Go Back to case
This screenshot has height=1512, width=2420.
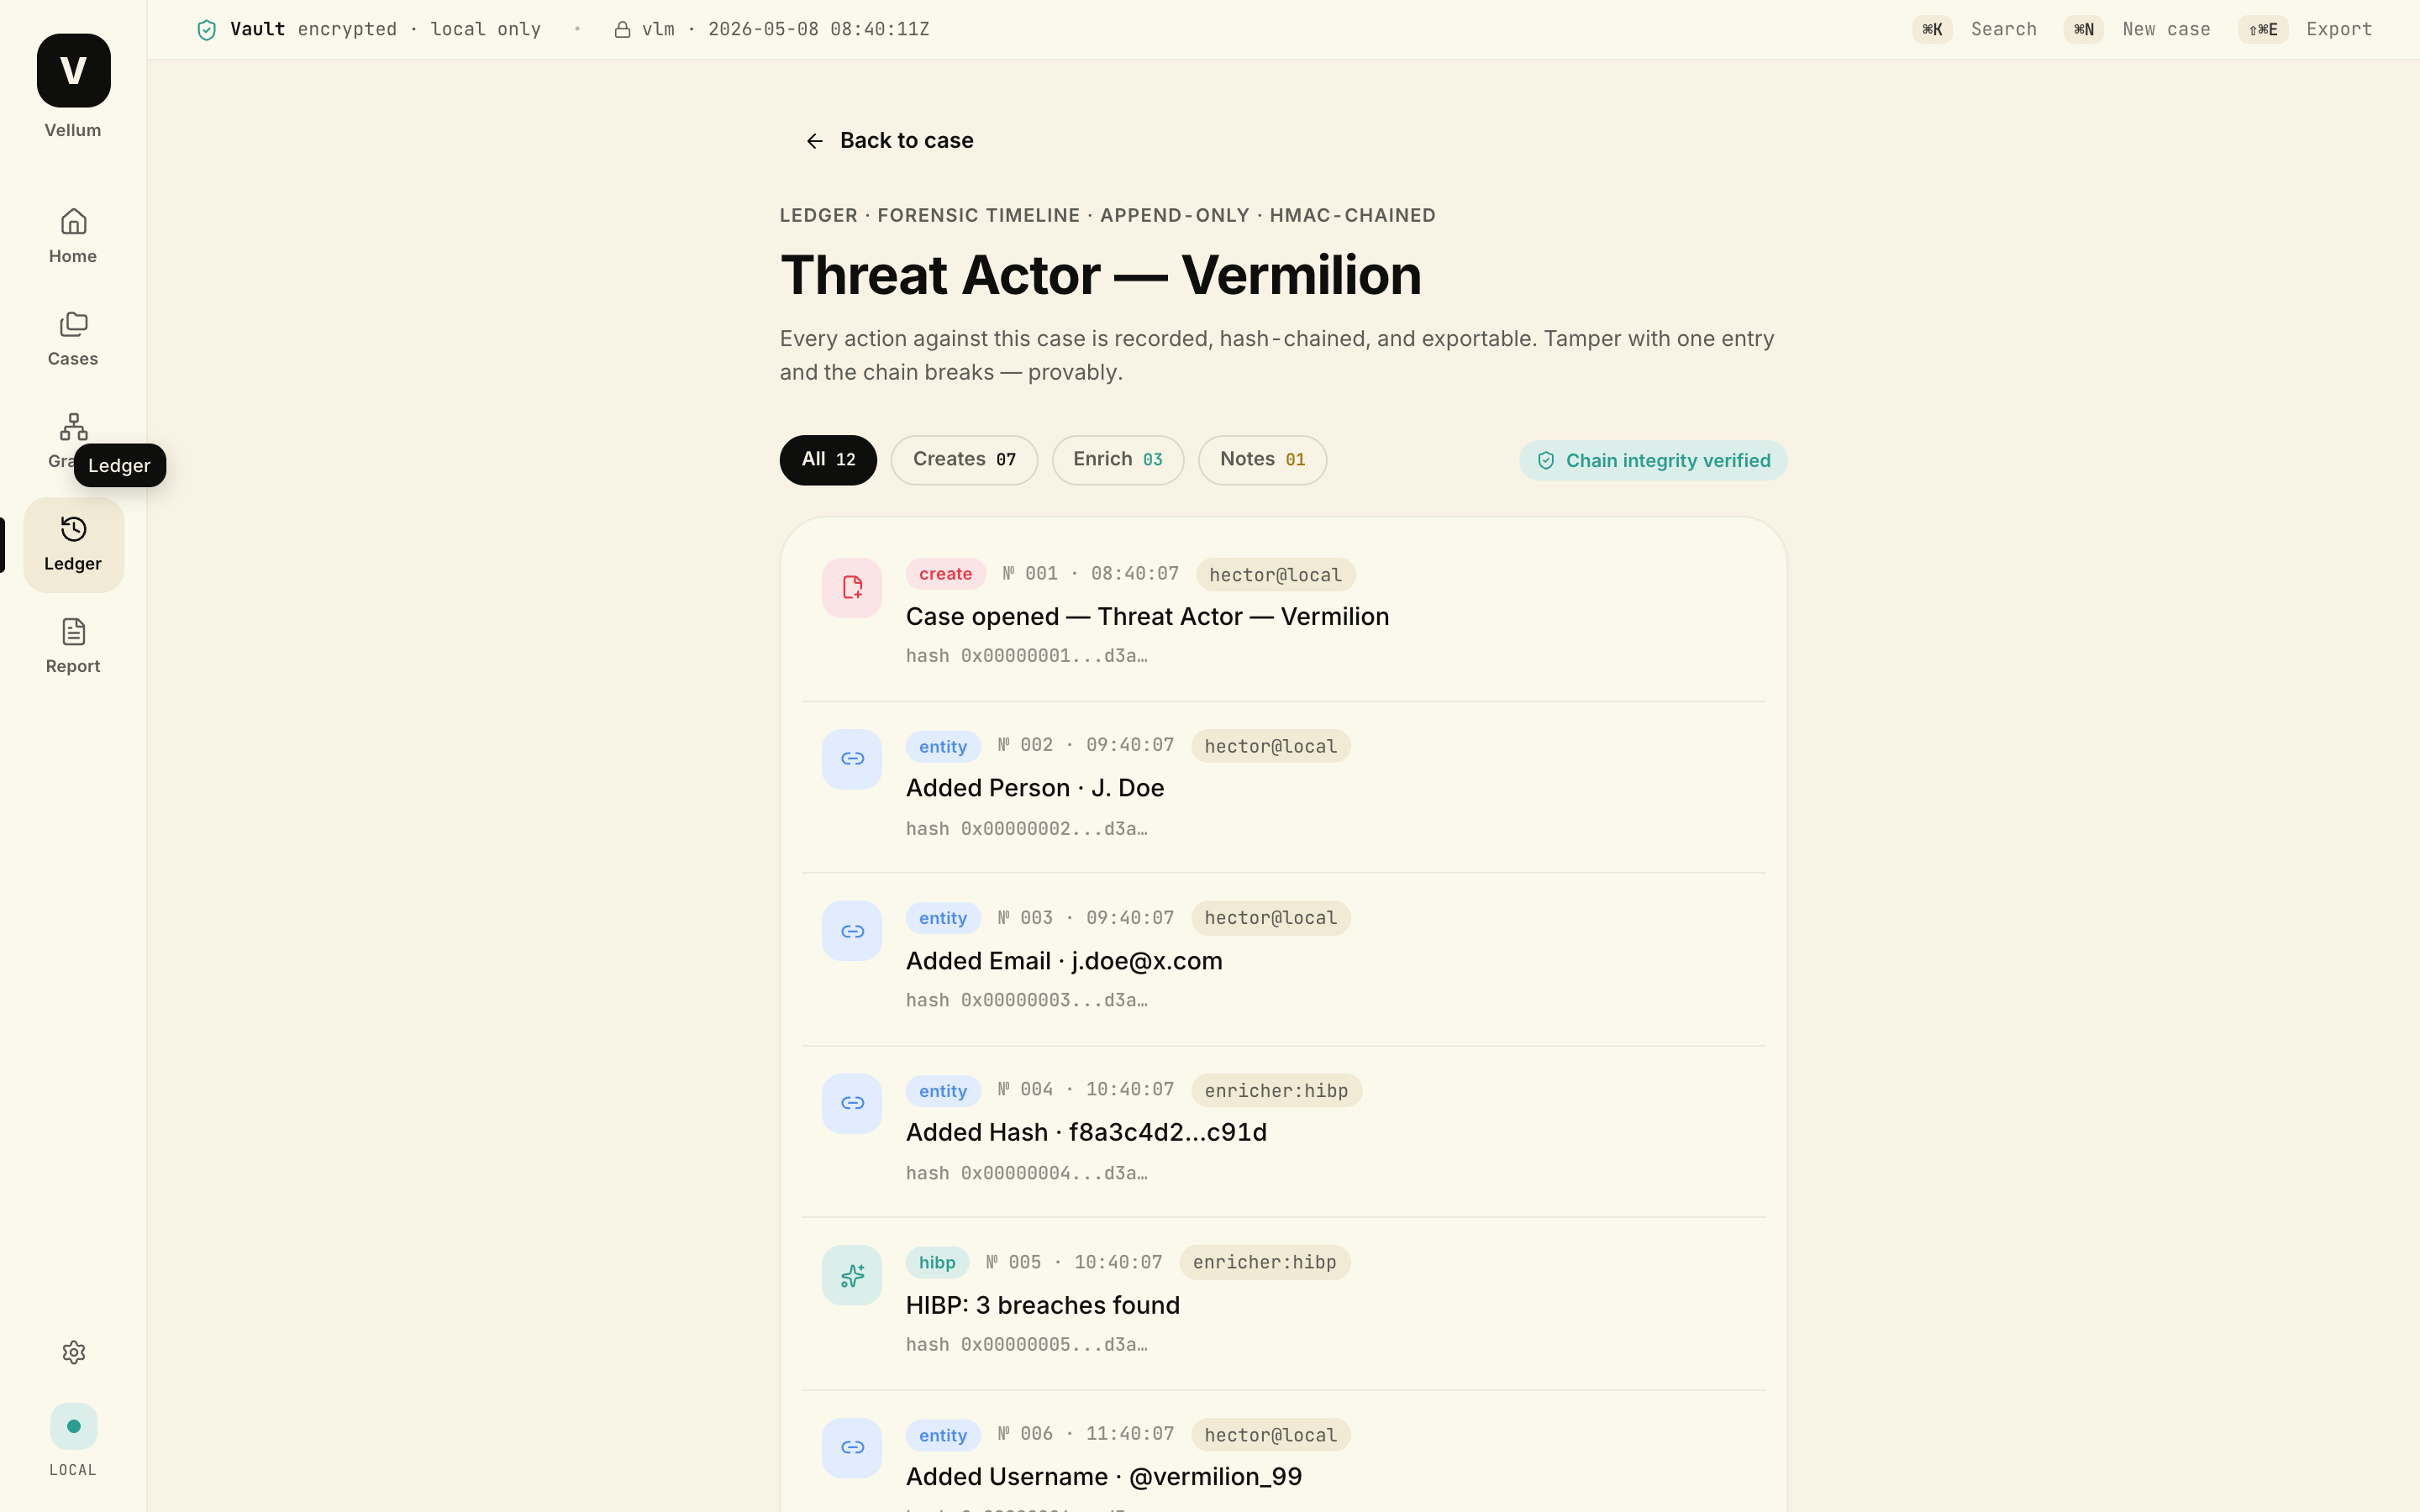pyautogui.click(x=889, y=141)
